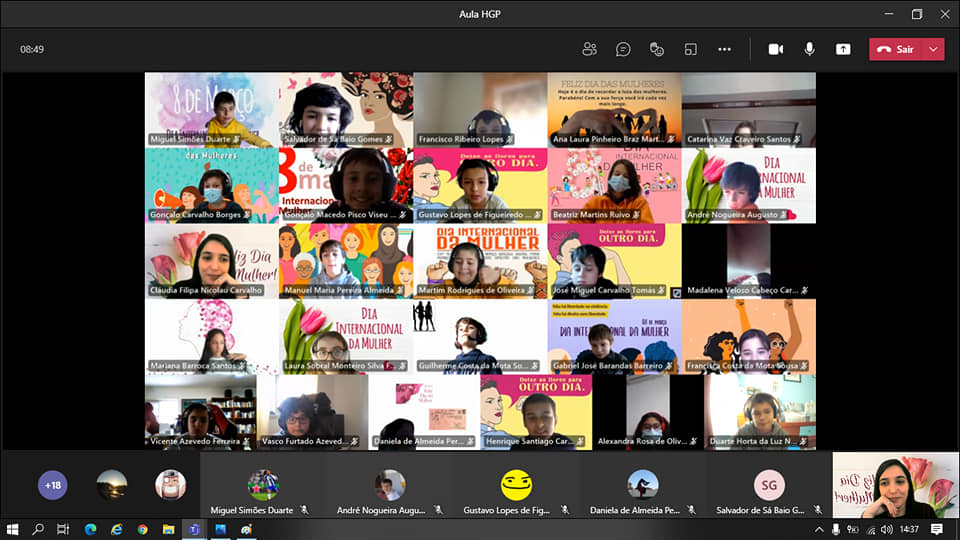Open the More actions ellipsis menu
Screen dimensions: 960x540
(724, 49)
